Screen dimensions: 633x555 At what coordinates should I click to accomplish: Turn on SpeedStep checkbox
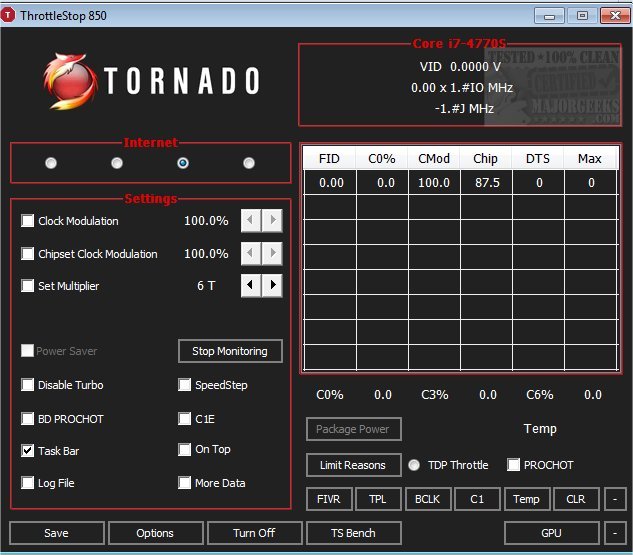tap(184, 385)
